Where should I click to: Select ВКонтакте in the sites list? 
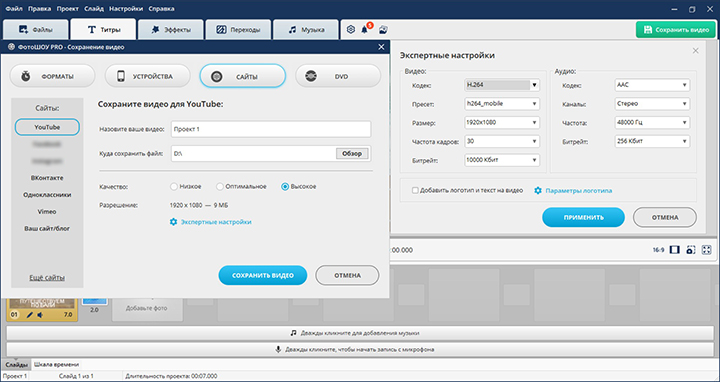(47, 178)
